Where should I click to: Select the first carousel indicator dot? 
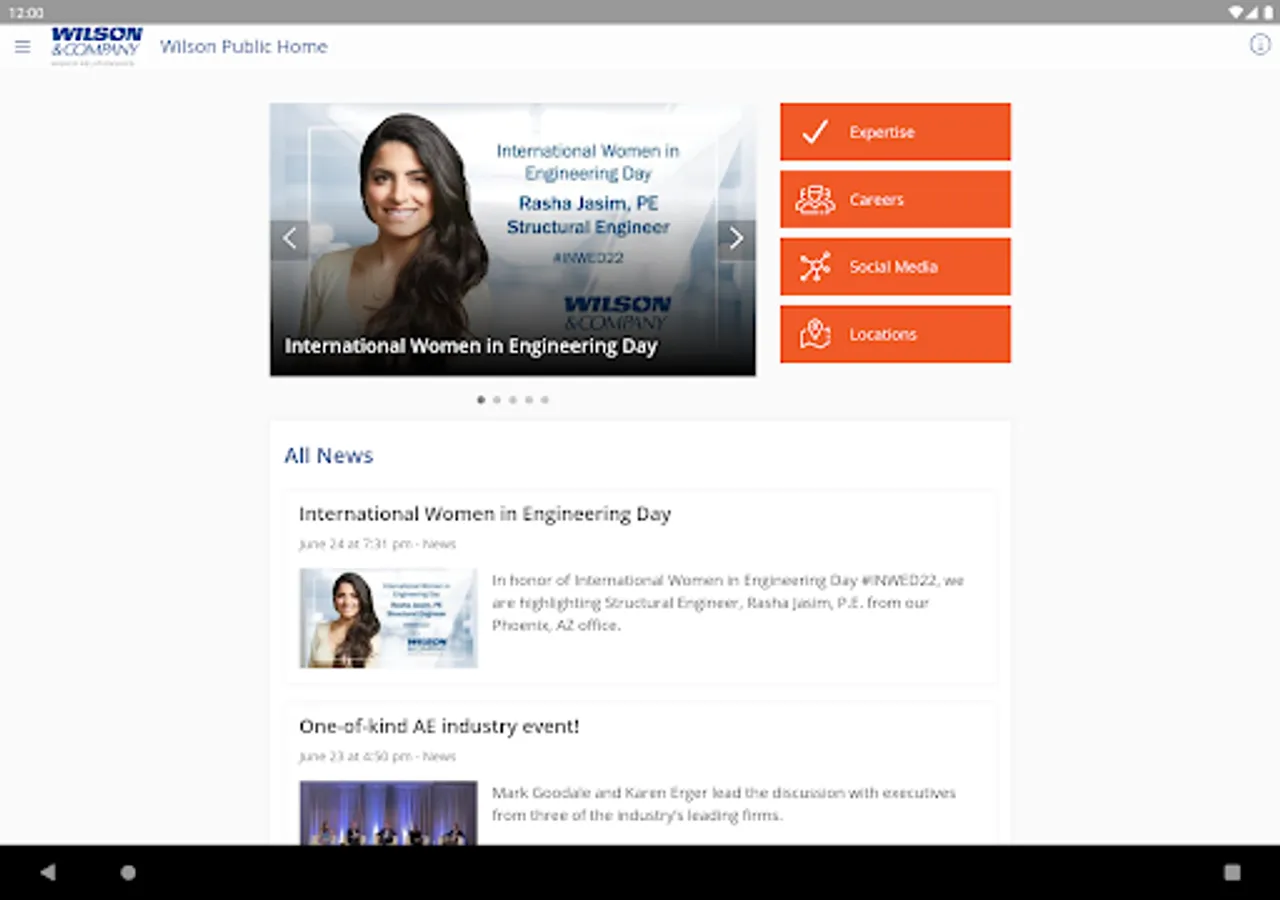click(x=481, y=400)
